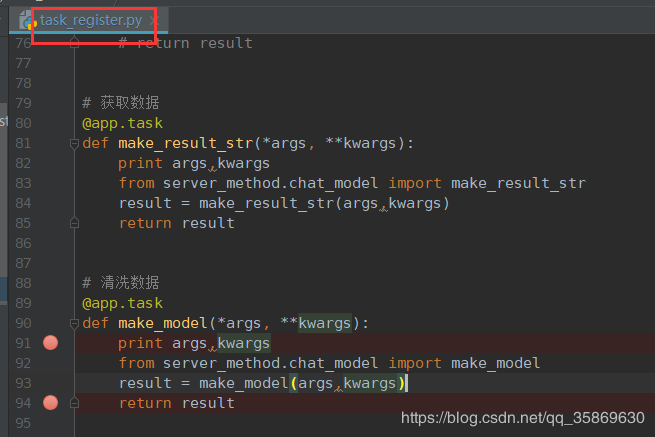This screenshot has width=655, height=437.
Task: Click line number 80 in the gutter
Action: (x=23, y=123)
